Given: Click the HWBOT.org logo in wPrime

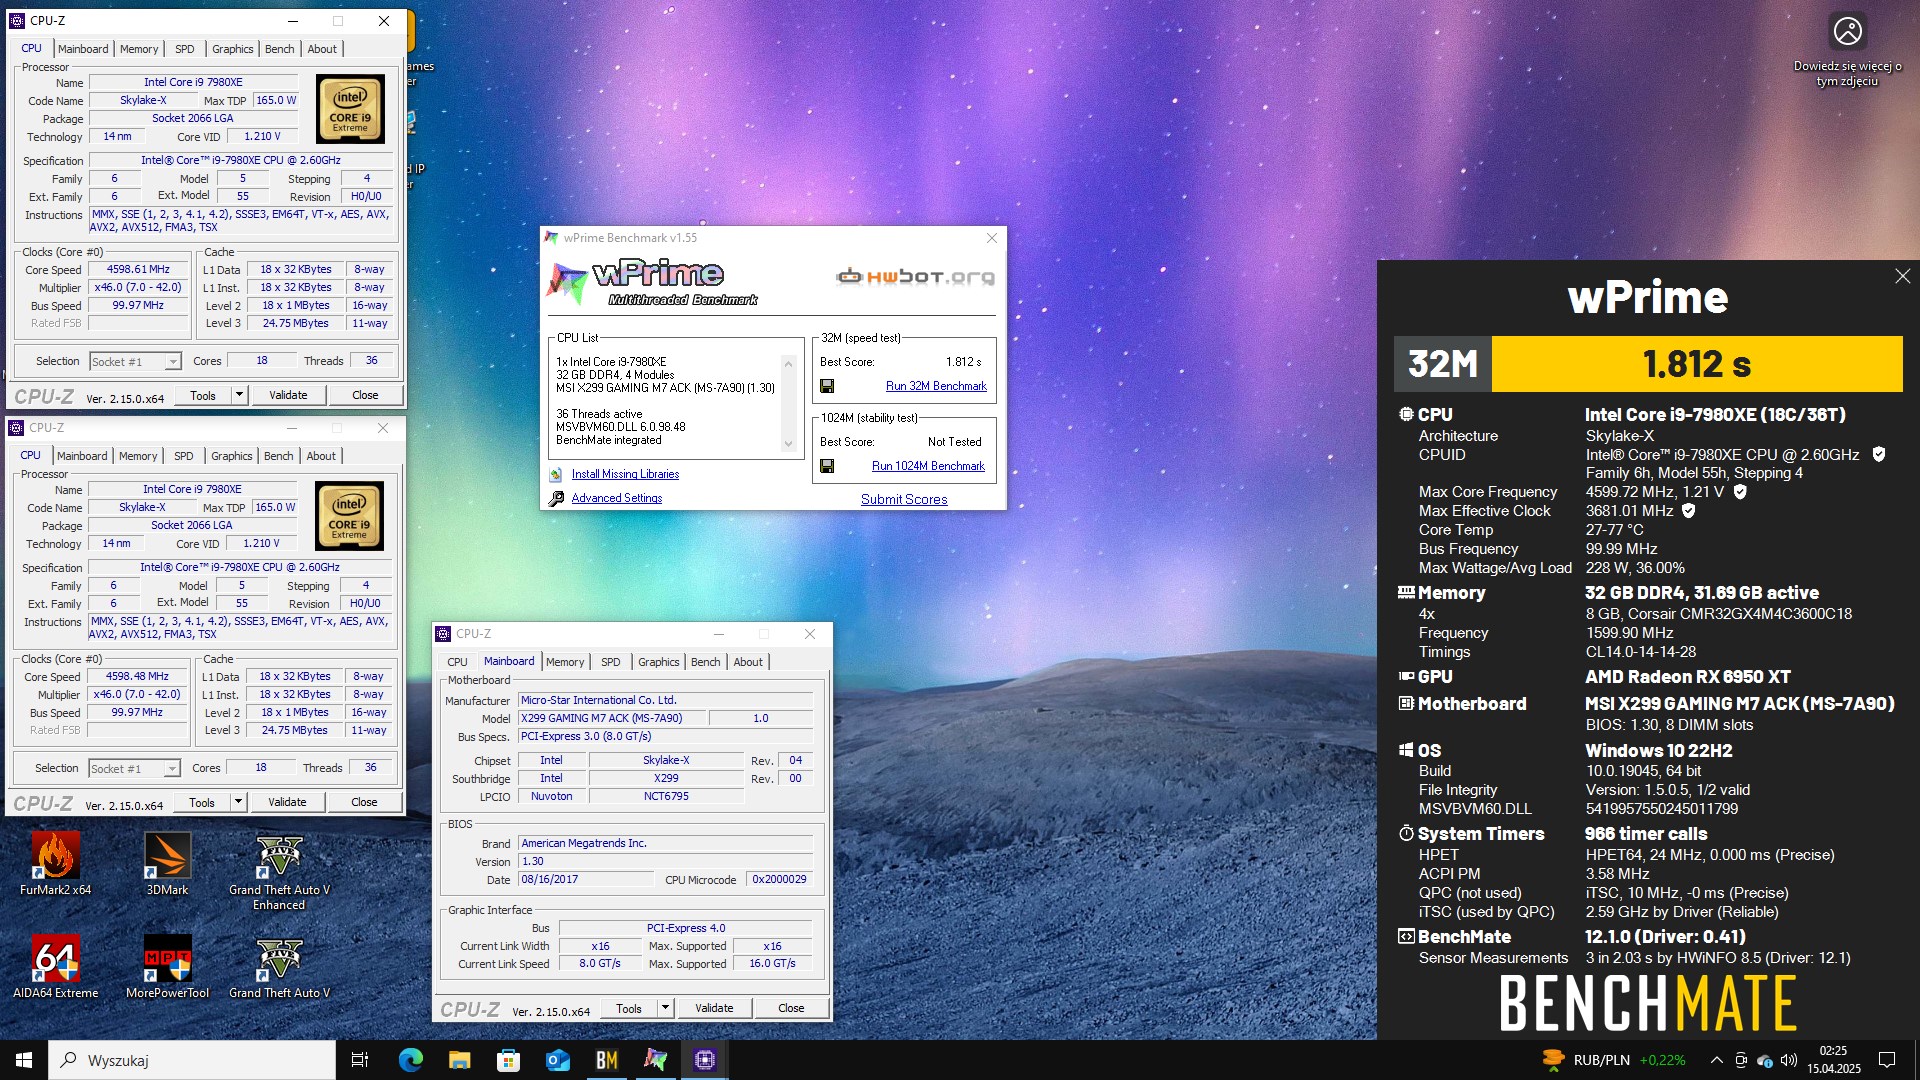Looking at the screenshot, I should pyautogui.click(x=915, y=277).
